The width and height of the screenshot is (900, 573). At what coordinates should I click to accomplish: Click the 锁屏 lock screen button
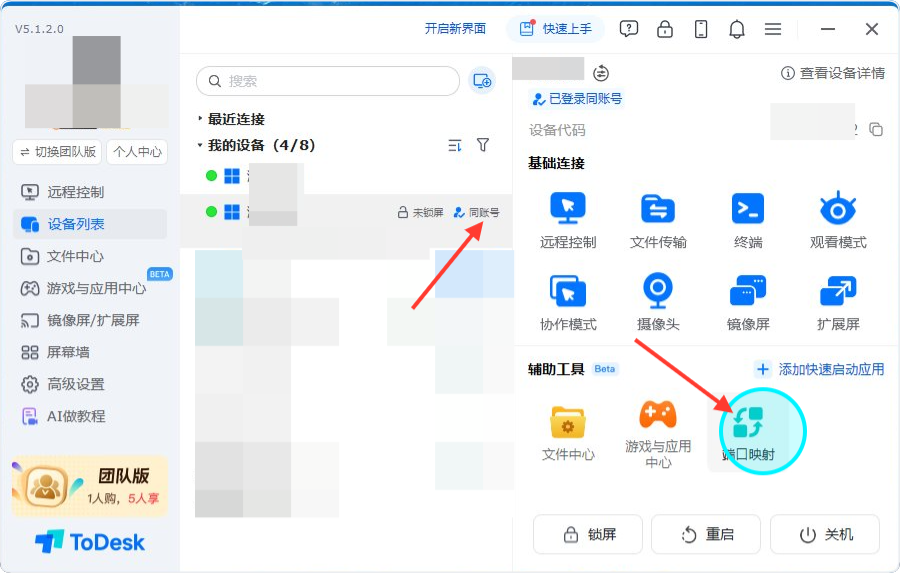tap(588, 535)
